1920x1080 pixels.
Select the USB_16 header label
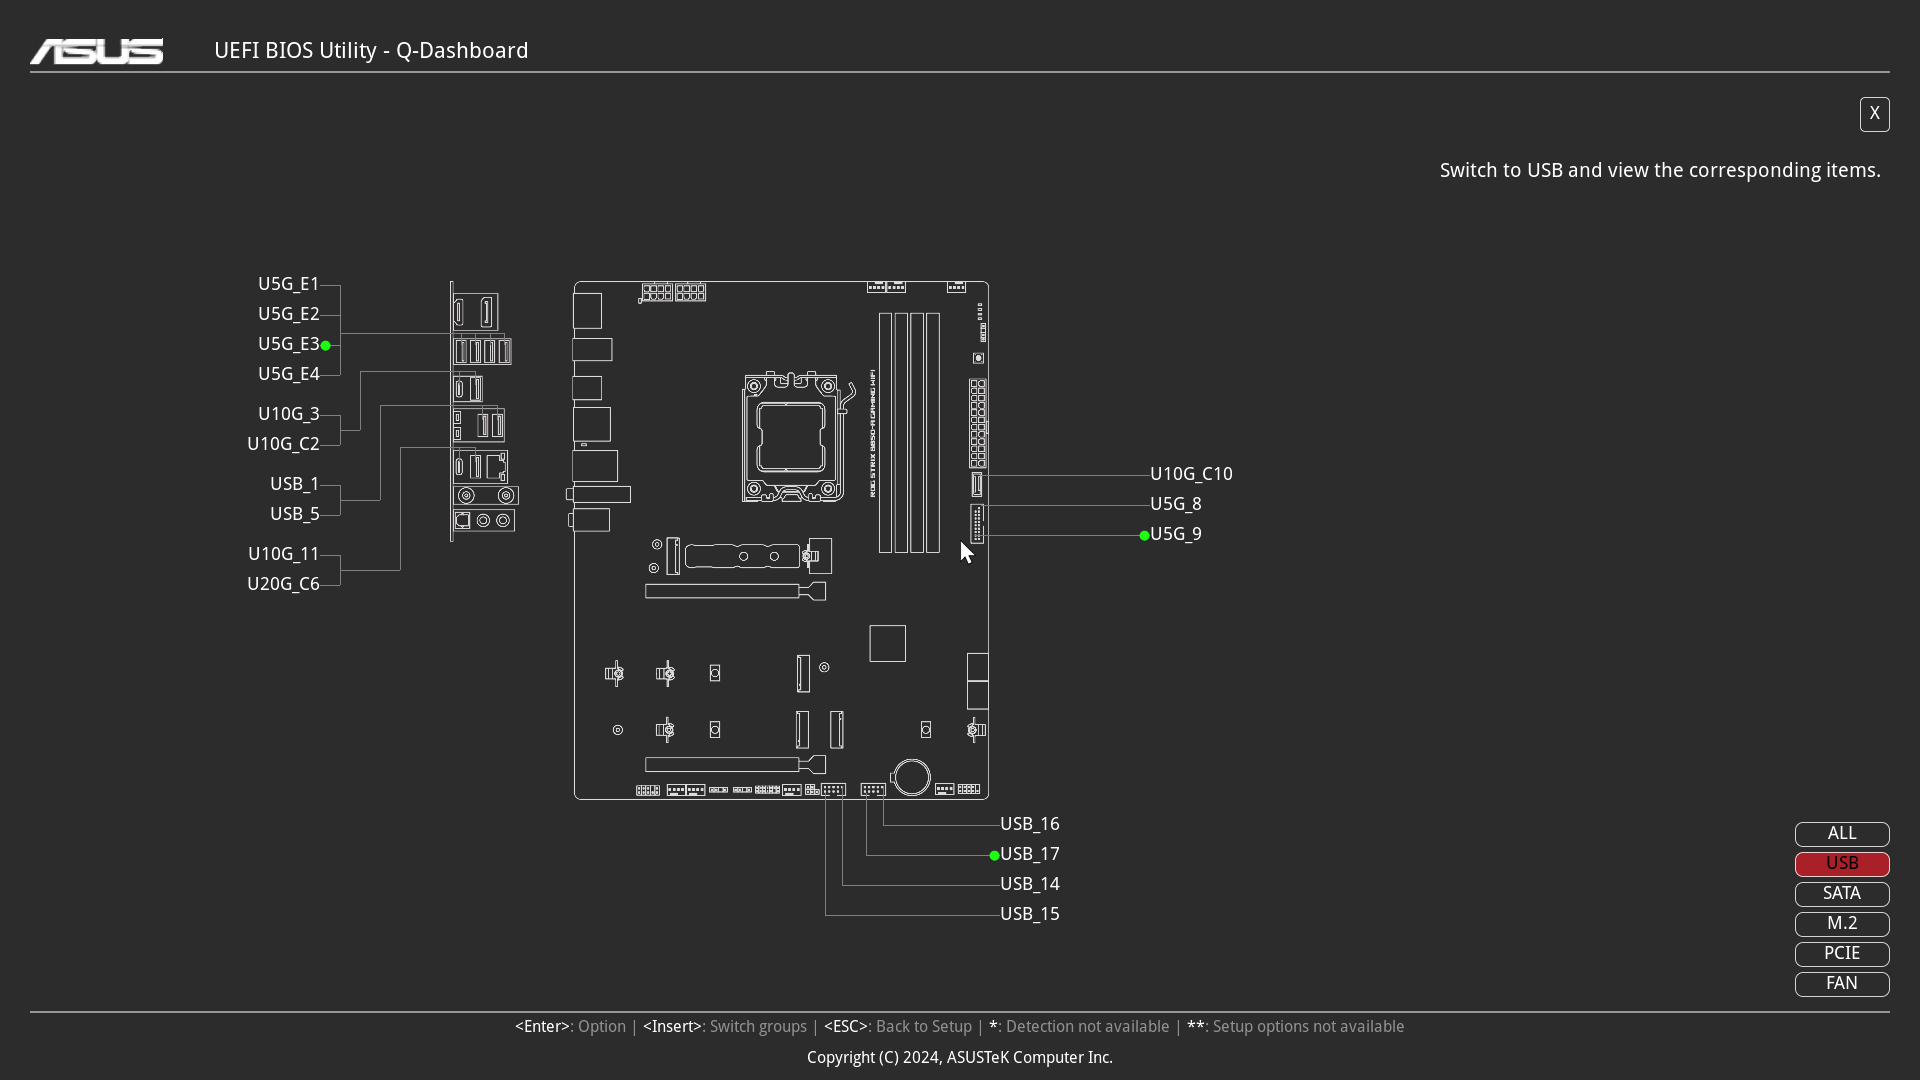point(1030,824)
